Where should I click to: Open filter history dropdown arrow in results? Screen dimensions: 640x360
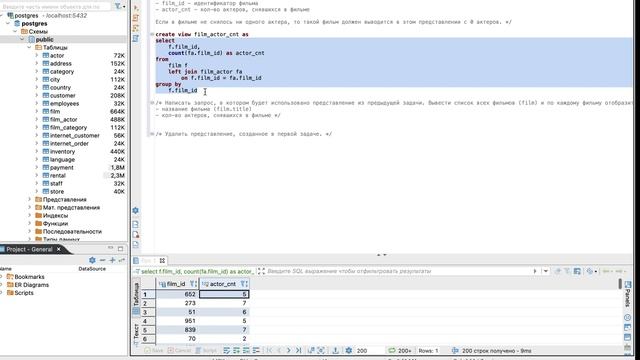pos(545,271)
